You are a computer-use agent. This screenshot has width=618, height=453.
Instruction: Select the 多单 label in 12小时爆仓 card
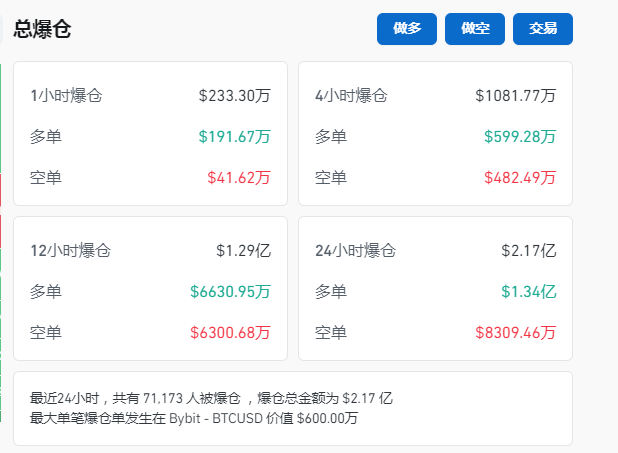click(46, 291)
